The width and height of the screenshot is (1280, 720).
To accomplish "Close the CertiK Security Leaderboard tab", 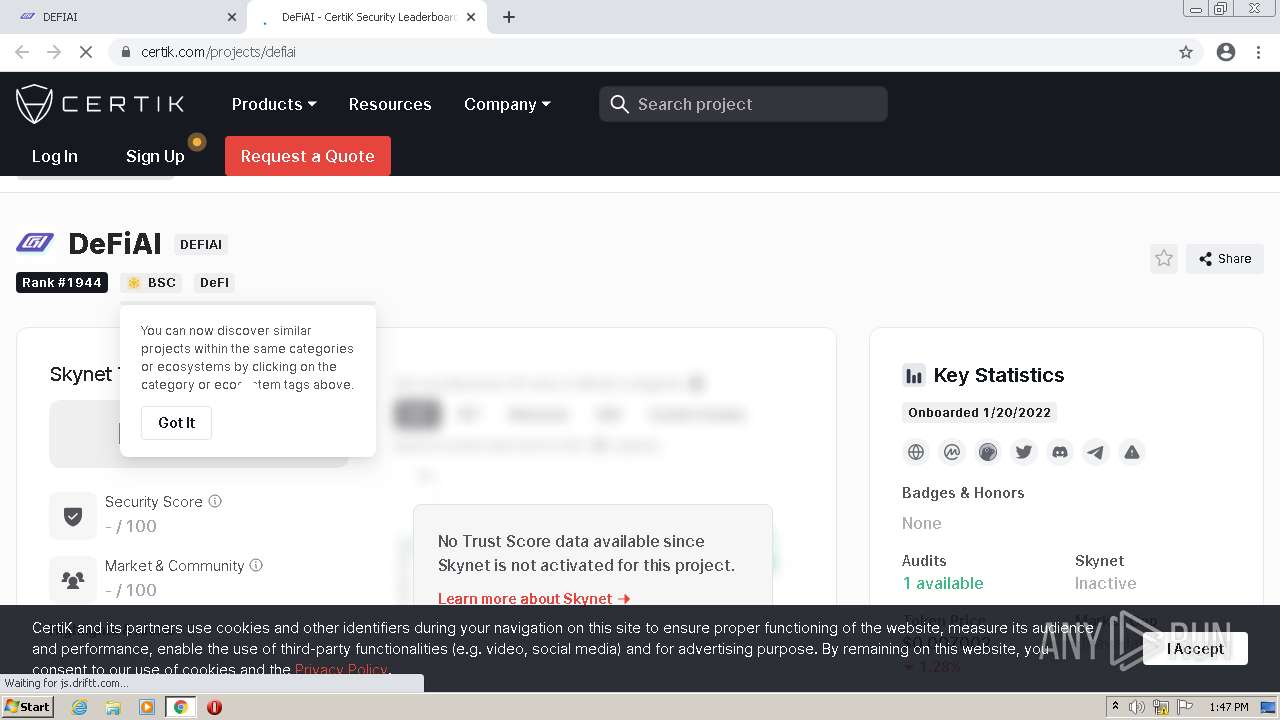I will pyautogui.click(x=472, y=17).
